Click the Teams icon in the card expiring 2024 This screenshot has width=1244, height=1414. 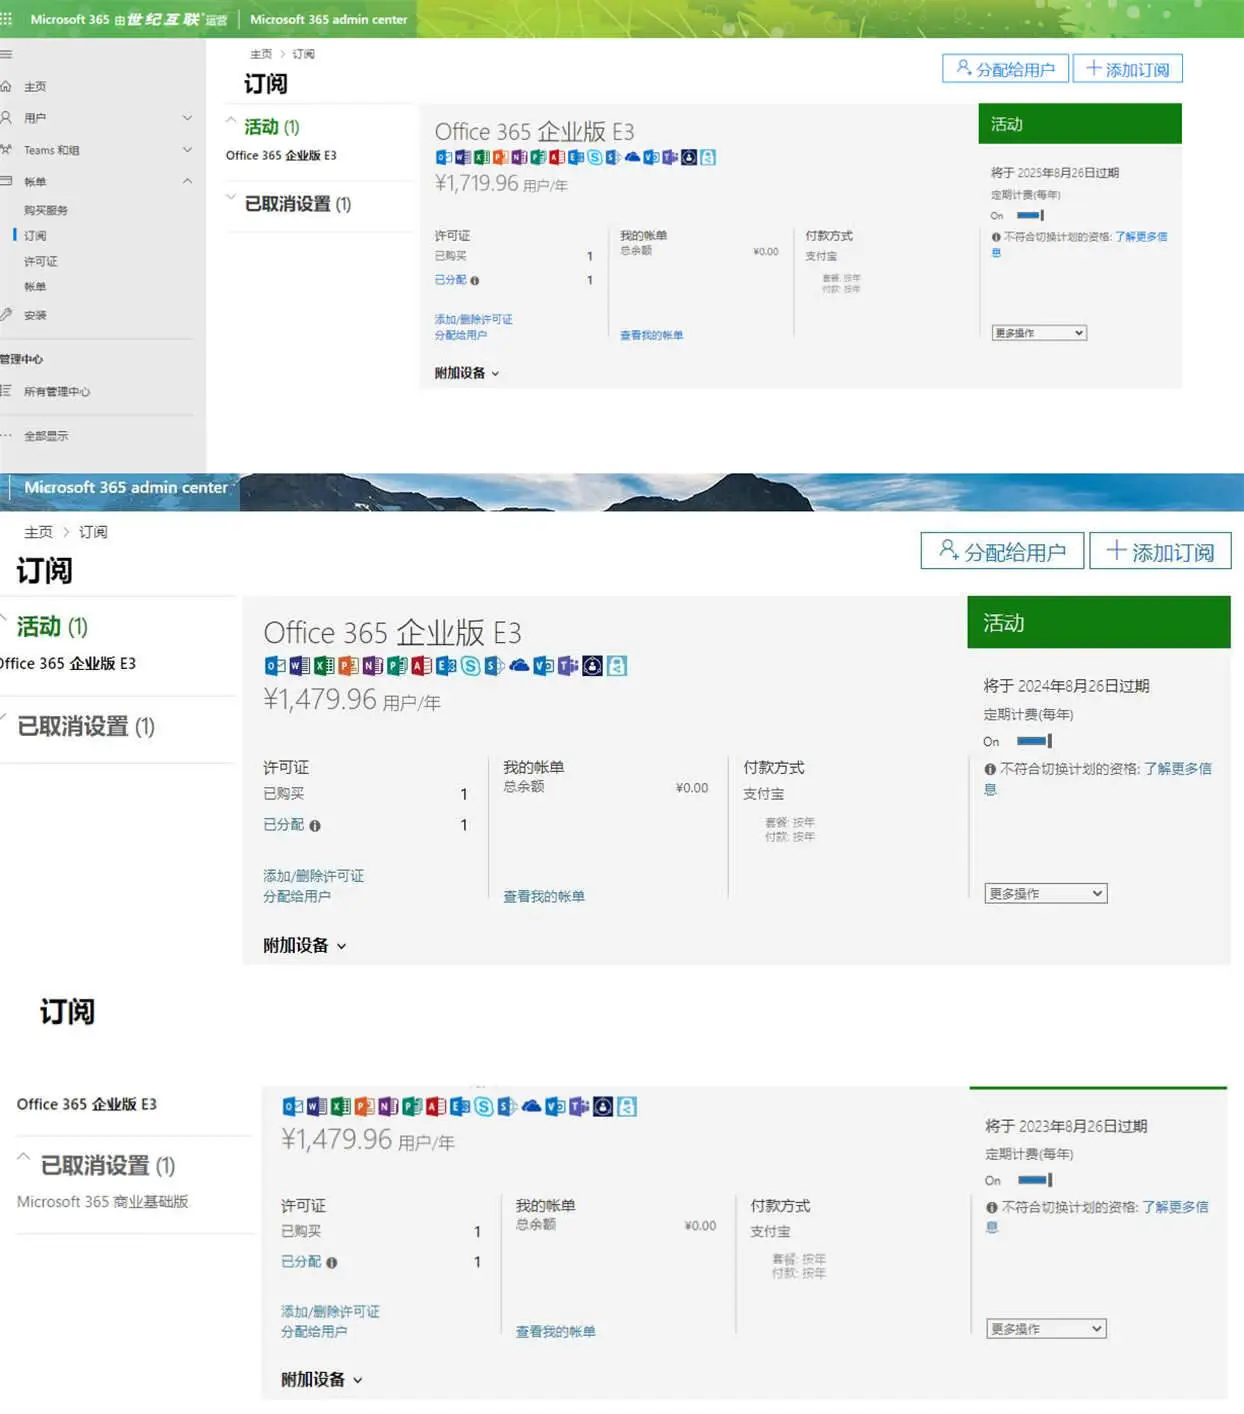click(567, 665)
